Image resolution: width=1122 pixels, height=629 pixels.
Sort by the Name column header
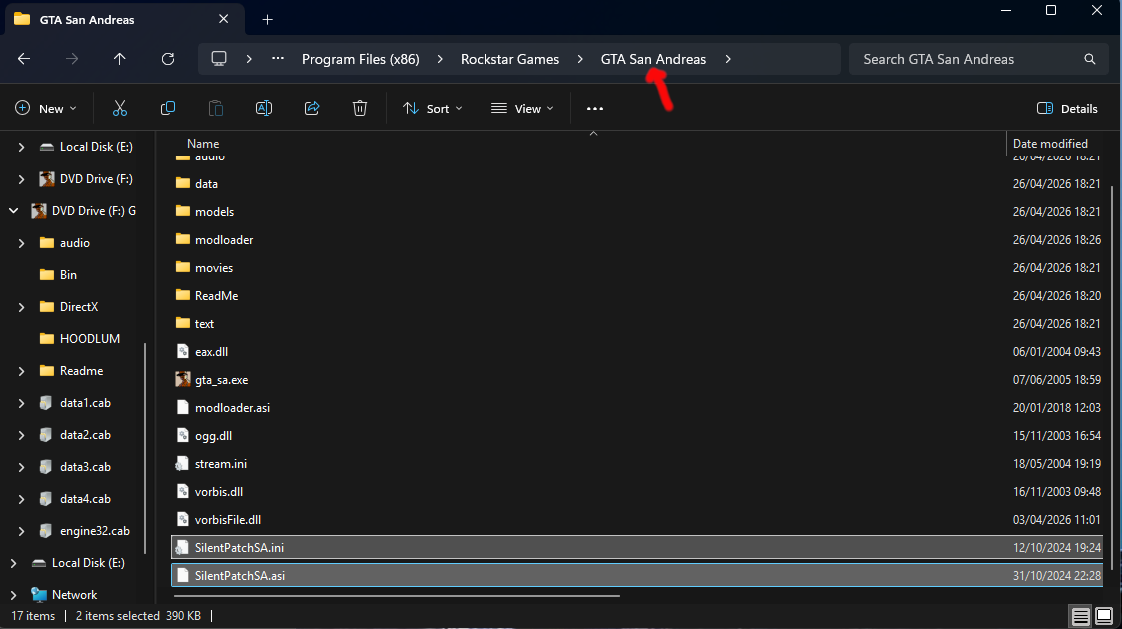tap(203, 144)
